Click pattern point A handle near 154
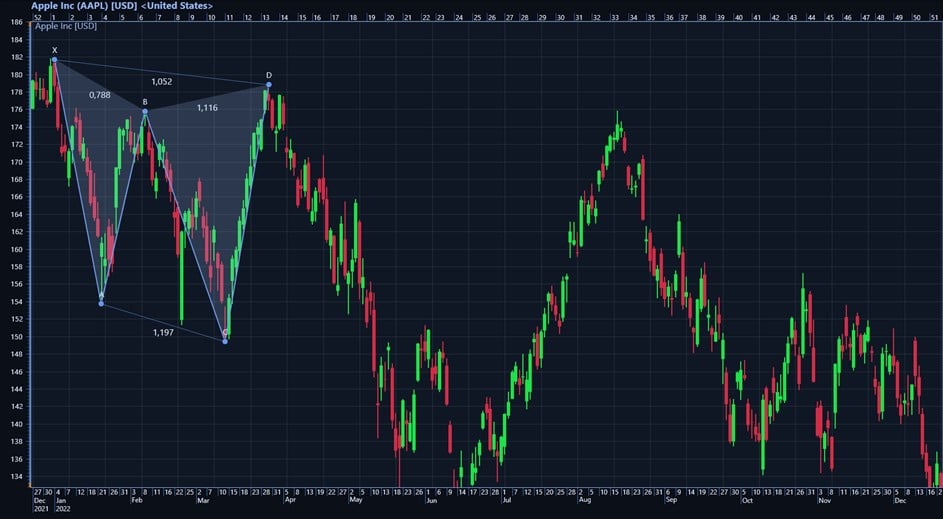The width and height of the screenshot is (943, 519). coord(101,303)
